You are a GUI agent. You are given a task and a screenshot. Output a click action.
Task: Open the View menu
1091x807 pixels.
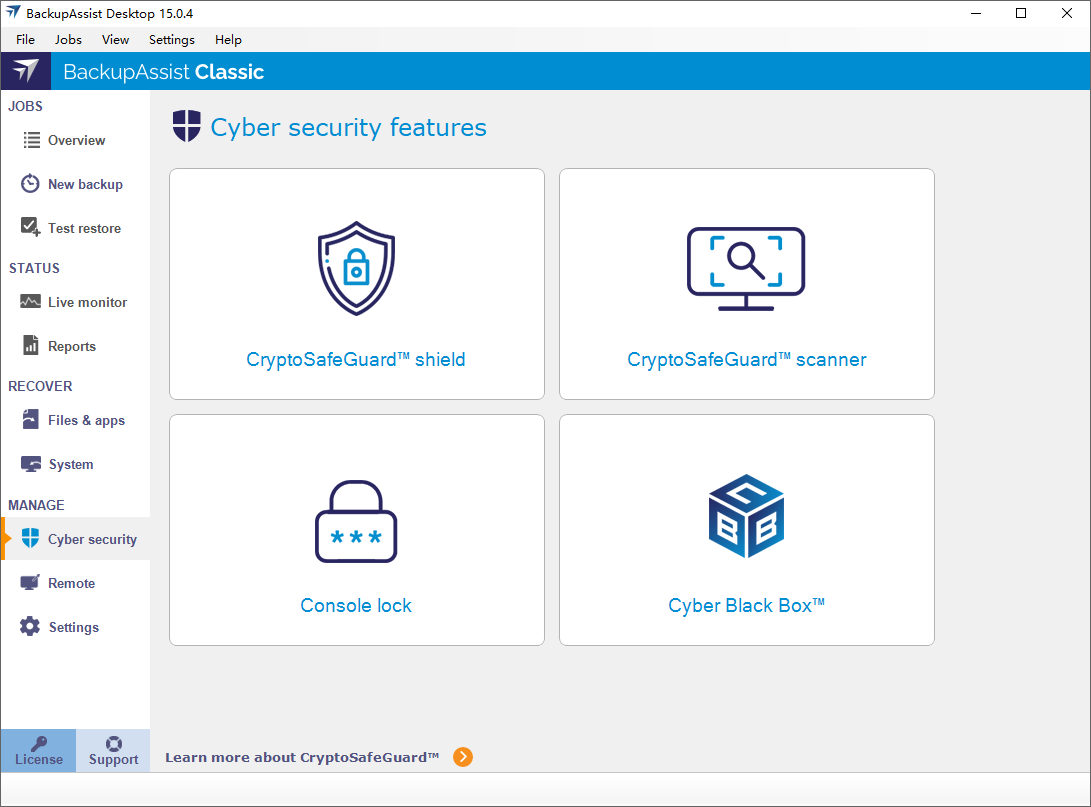(116, 40)
